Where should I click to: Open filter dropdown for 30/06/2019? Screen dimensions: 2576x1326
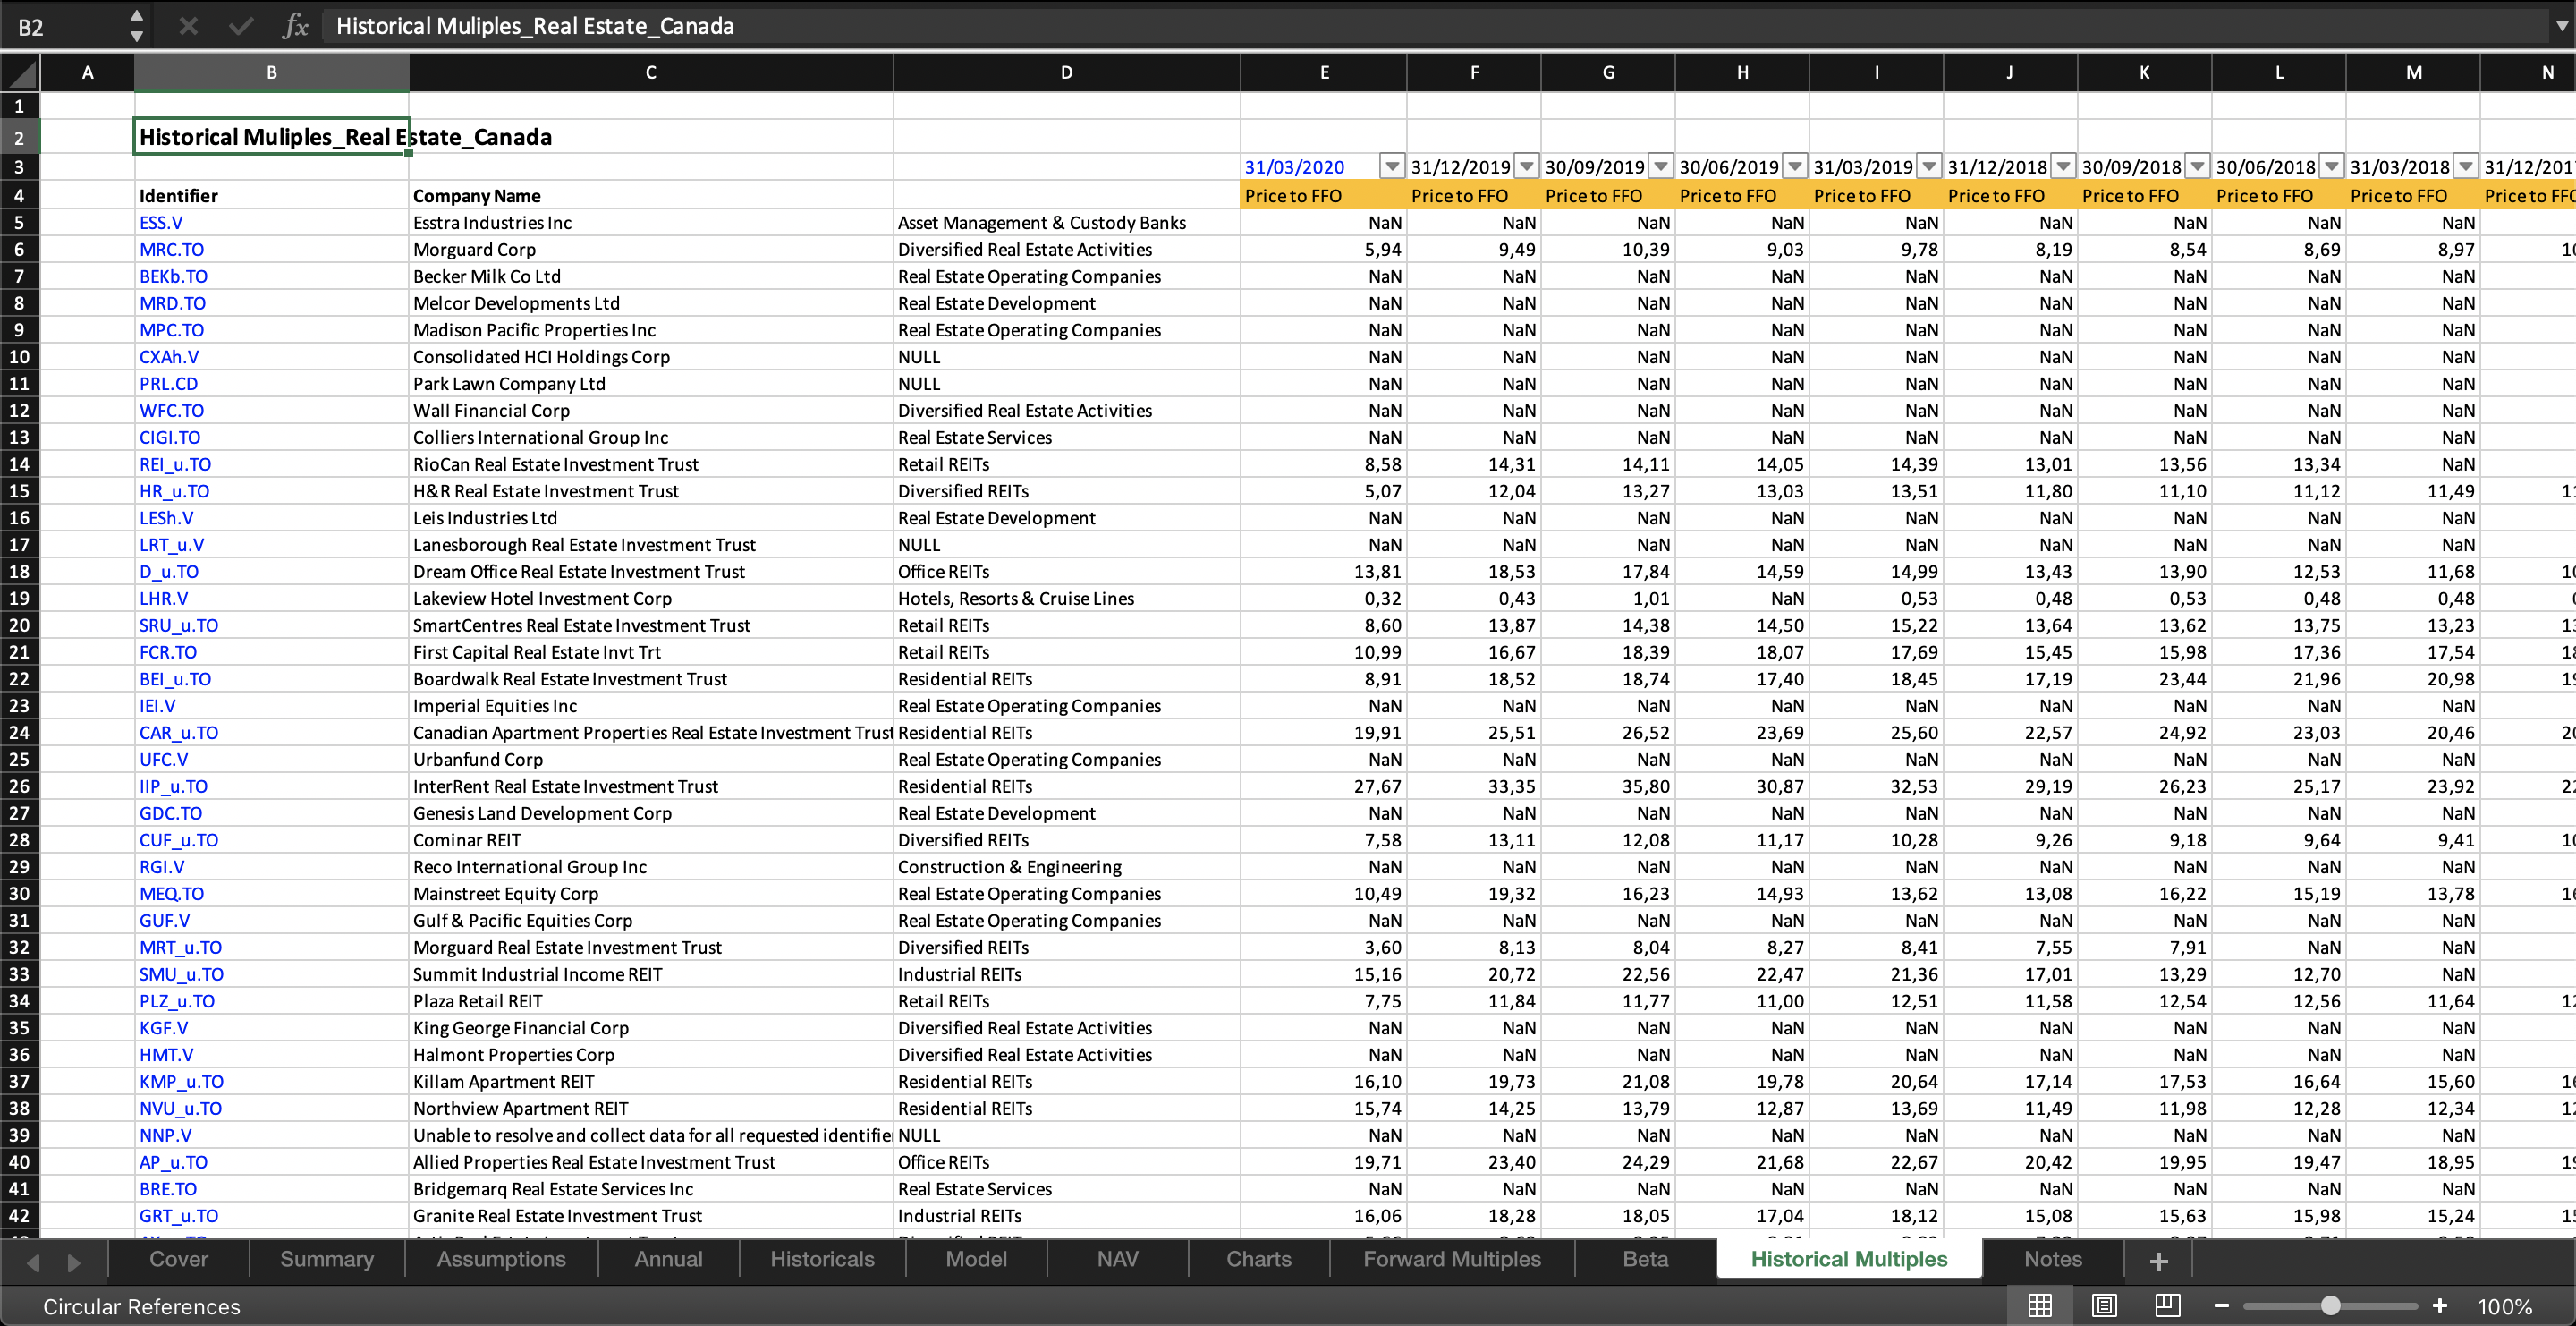coord(1796,166)
